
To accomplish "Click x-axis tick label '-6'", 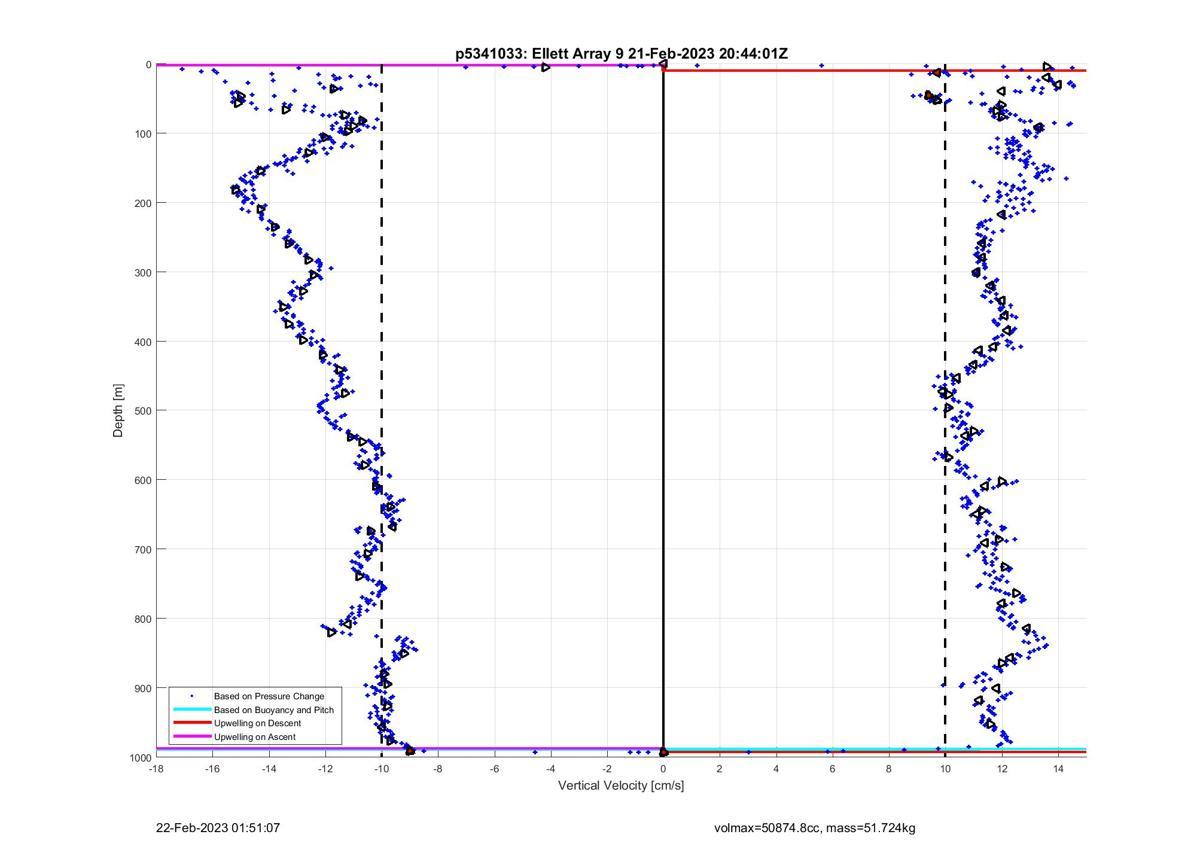I will (x=494, y=769).
